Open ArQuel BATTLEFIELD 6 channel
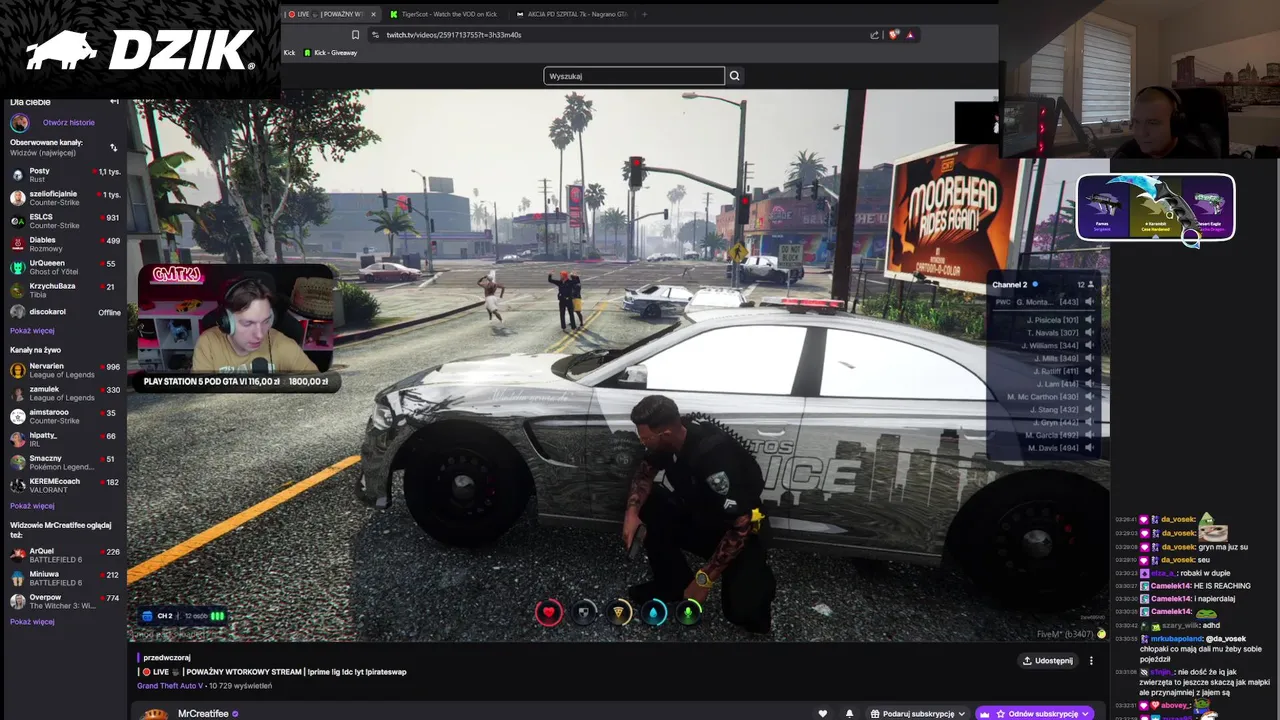Image resolution: width=1280 pixels, height=720 pixels. click(x=65, y=555)
